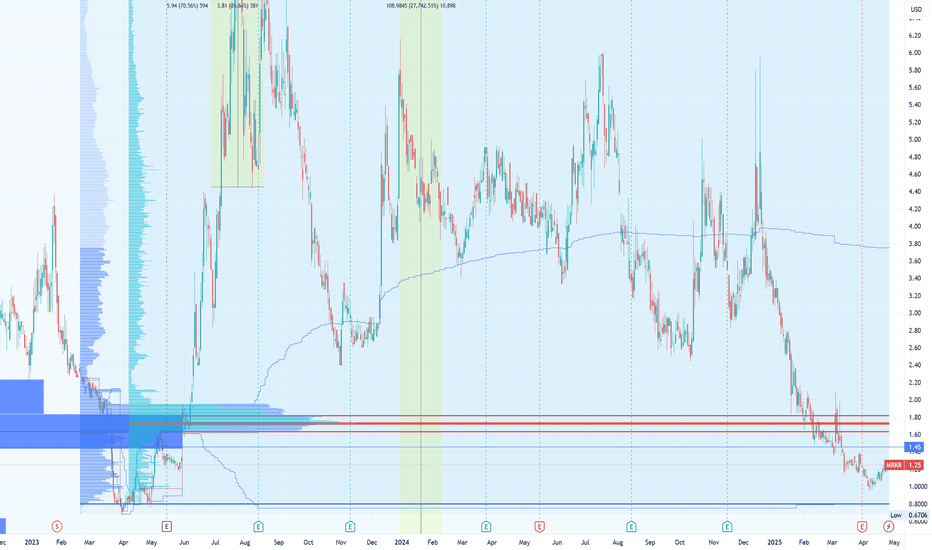Click the red MRKR 1.25 price label
The height and width of the screenshot is (550, 932).
904,465
